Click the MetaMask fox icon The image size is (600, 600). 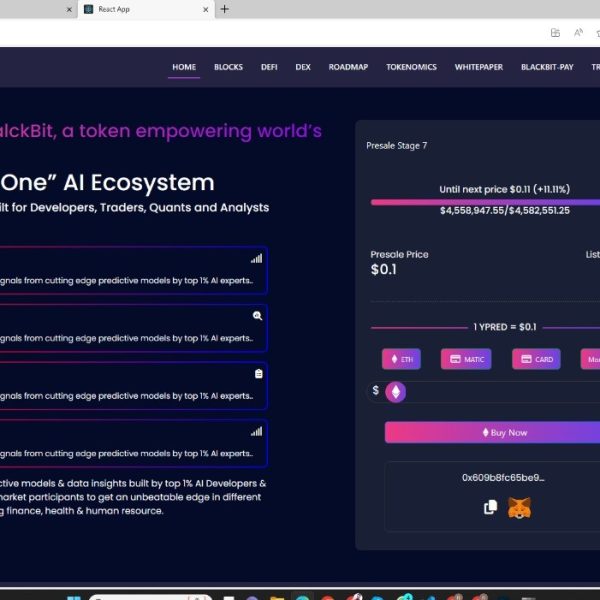point(519,508)
